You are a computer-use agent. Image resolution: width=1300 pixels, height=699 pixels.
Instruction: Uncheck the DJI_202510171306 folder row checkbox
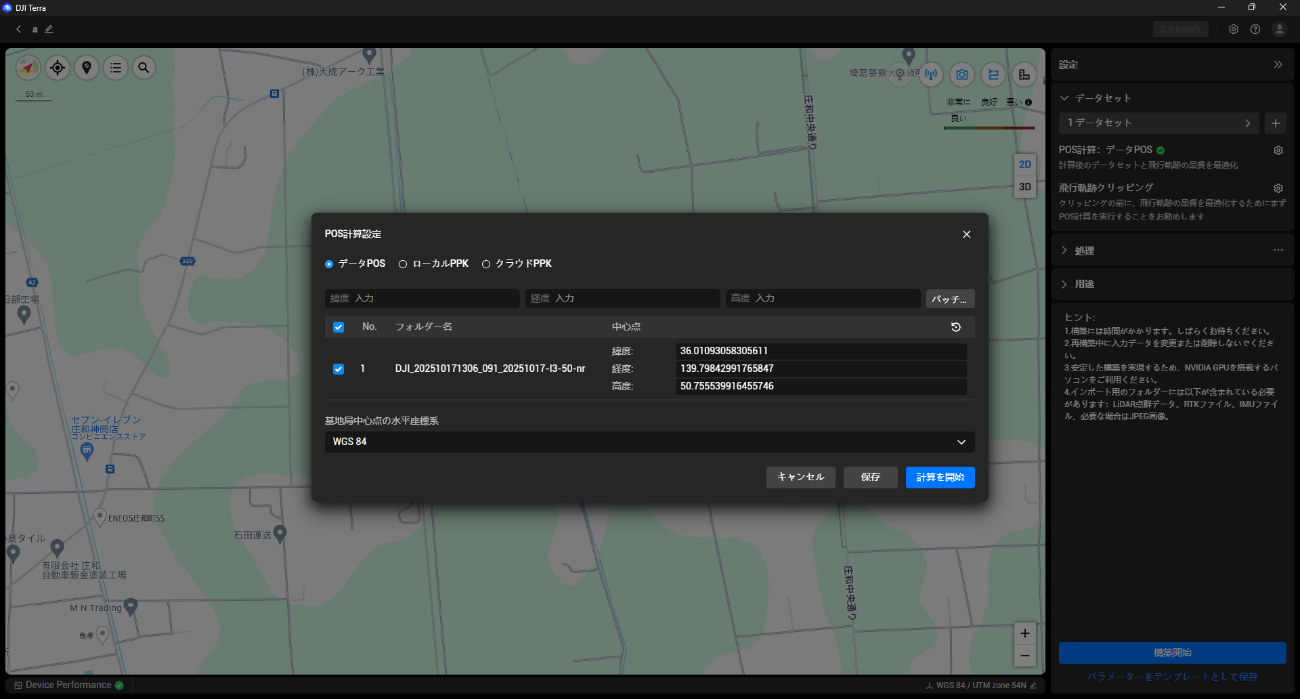coord(338,369)
